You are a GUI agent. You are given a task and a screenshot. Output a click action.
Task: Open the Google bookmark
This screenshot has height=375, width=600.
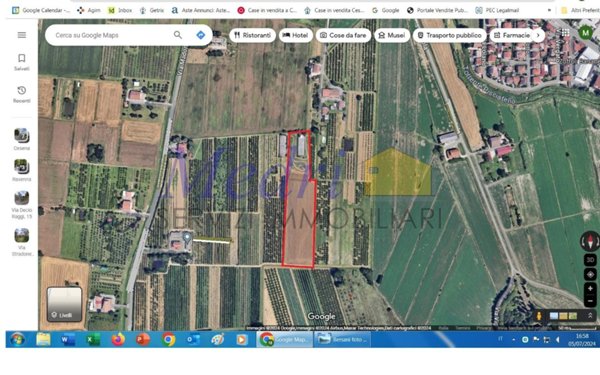click(385, 10)
